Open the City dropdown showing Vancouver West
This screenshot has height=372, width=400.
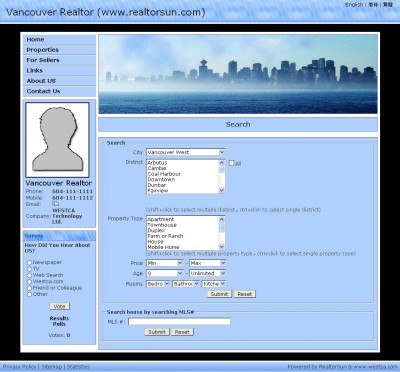tap(186, 152)
